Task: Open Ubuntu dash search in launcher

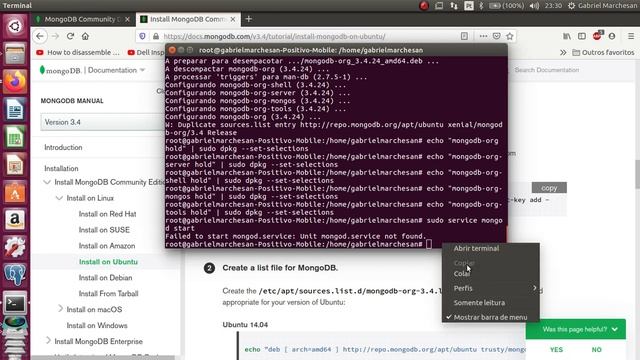Action: [15, 27]
